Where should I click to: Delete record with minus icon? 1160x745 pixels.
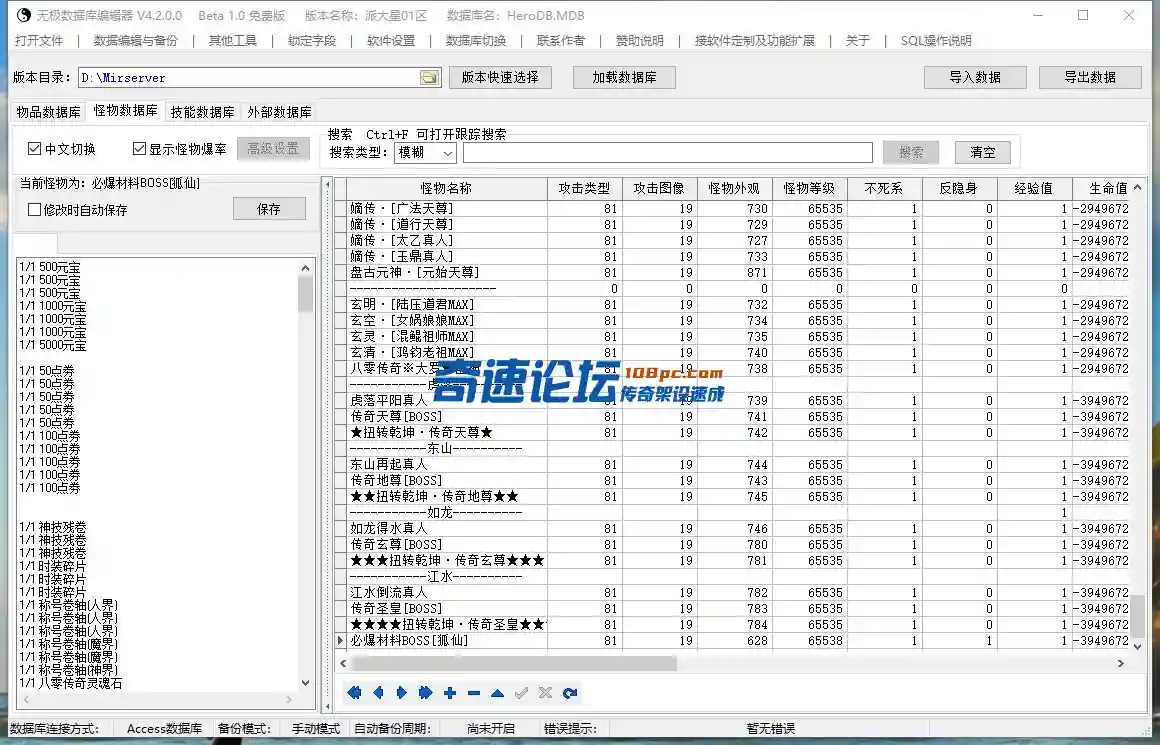(473, 692)
